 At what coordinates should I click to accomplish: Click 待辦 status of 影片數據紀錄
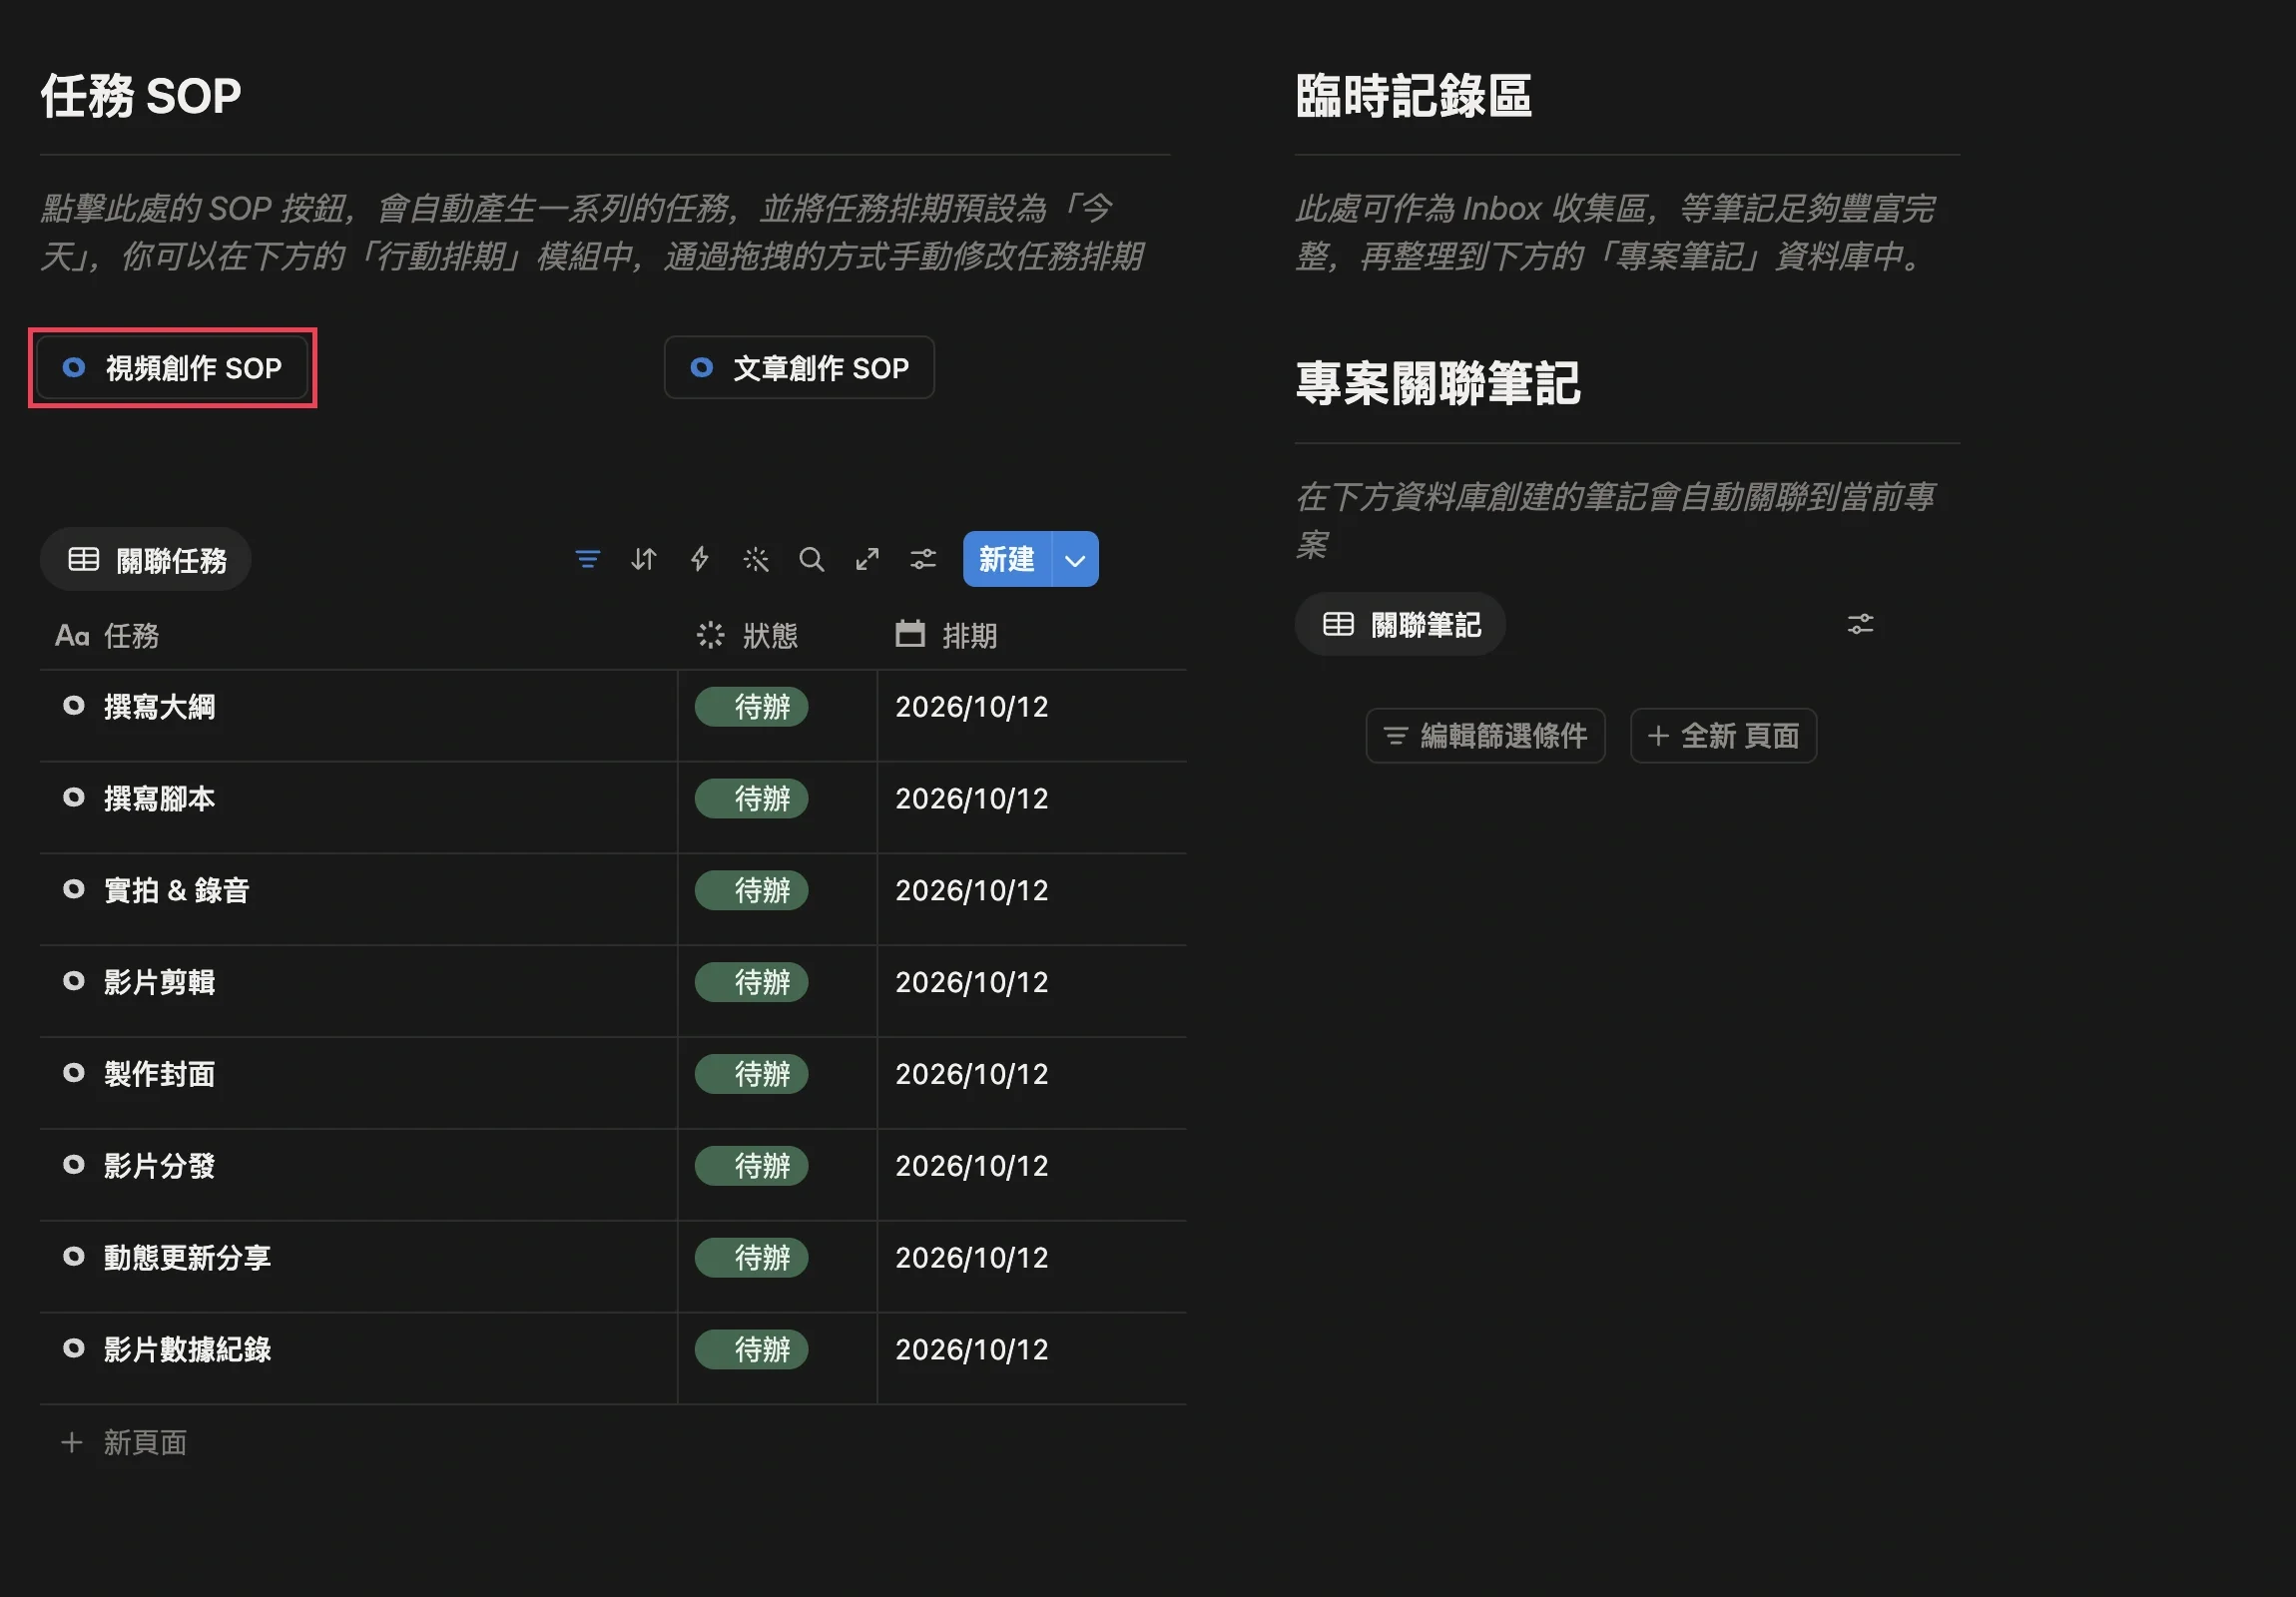click(751, 1350)
